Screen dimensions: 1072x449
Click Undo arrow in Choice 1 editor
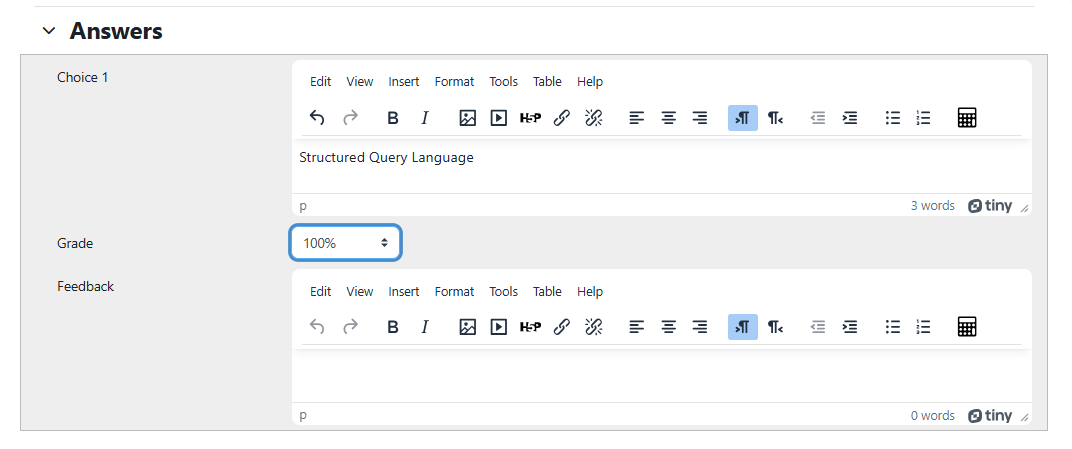tap(317, 118)
